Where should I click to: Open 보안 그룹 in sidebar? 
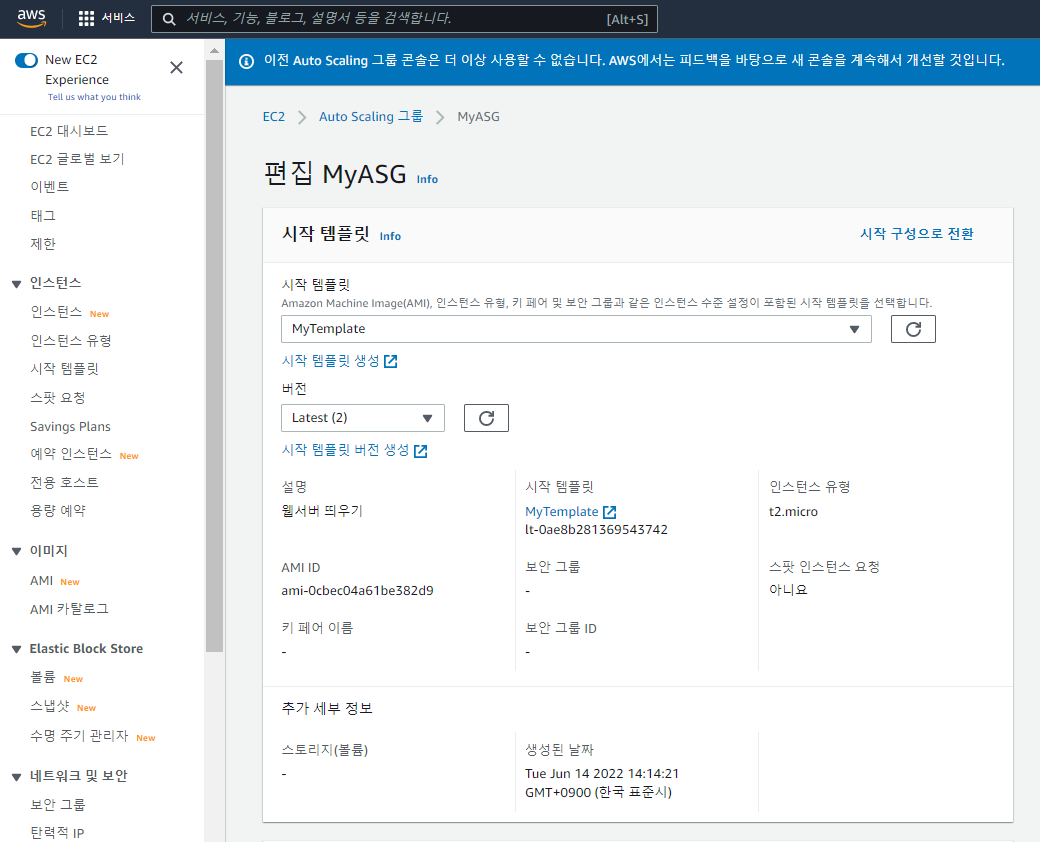coord(57,805)
